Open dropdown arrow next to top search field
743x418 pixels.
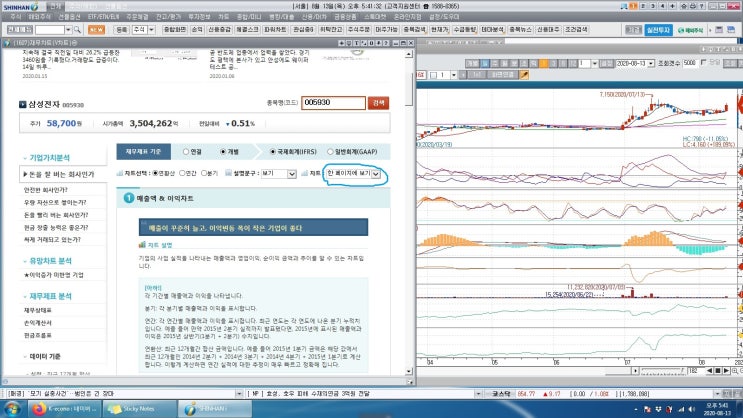tap(68, 30)
